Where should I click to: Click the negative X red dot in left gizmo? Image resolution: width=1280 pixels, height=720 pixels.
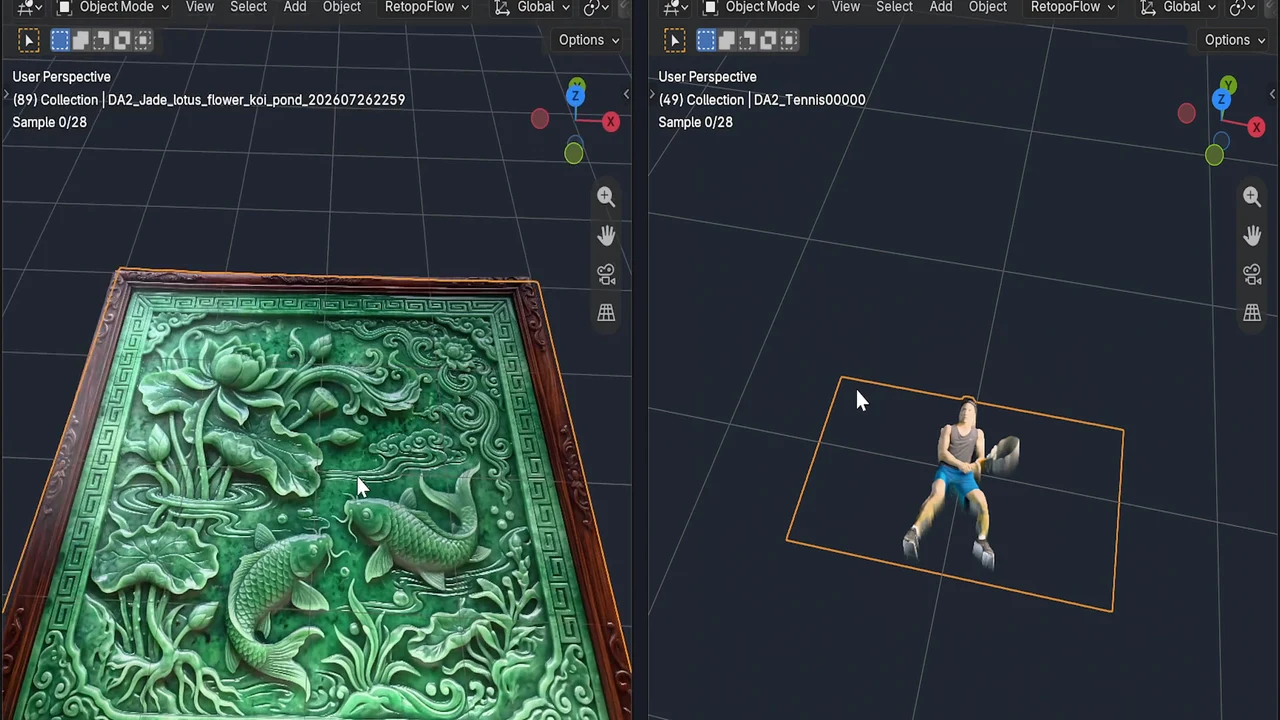(540, 119)
